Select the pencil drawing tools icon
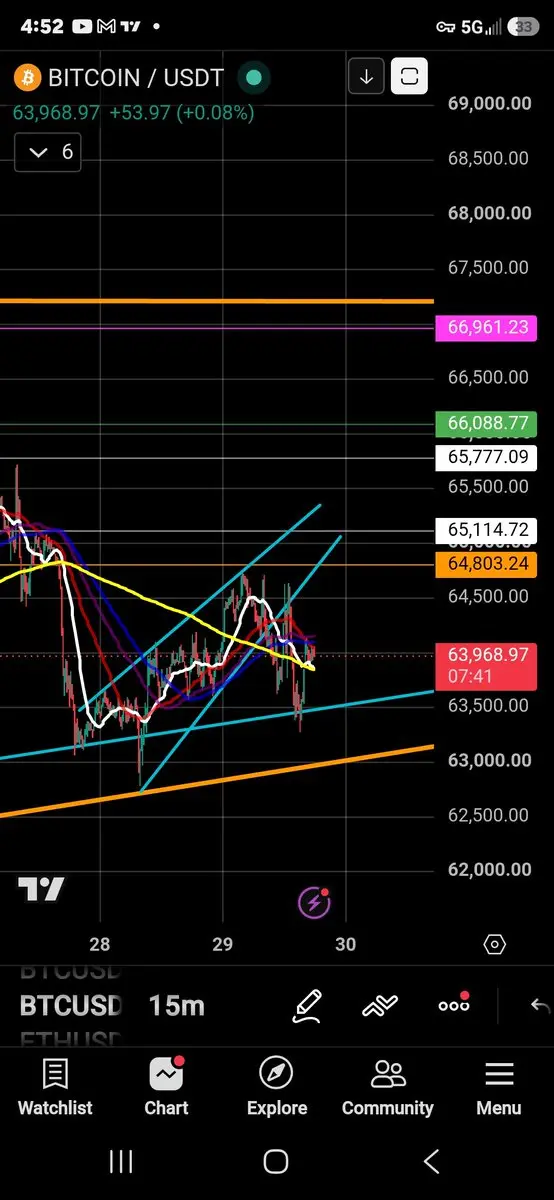The width and height of the screenshot is (554, 1200). point(307,1005)
